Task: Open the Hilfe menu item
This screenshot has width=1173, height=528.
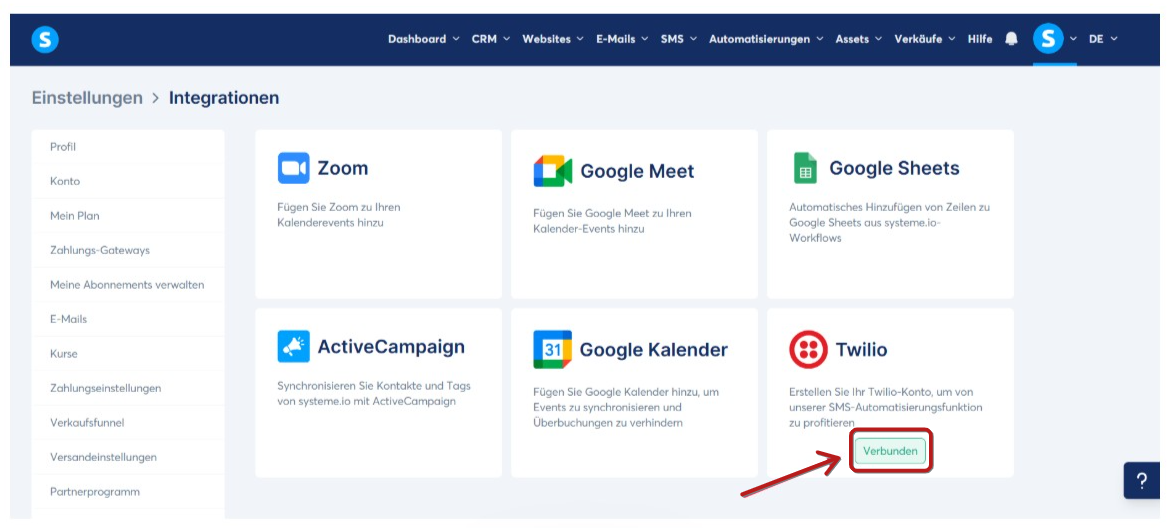Action: click(x=980, y=39)
